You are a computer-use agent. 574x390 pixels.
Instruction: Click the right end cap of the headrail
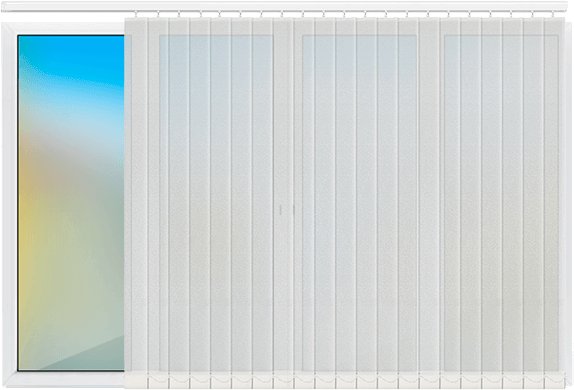point(564,7)
